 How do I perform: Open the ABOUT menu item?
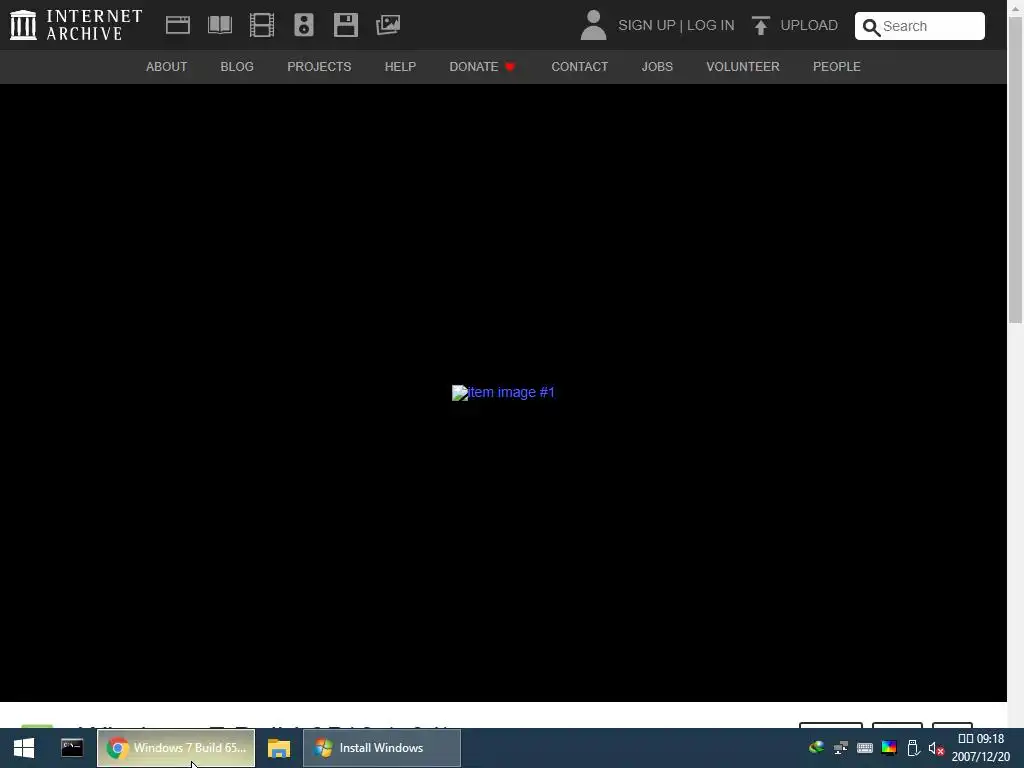tap(167, 67)
